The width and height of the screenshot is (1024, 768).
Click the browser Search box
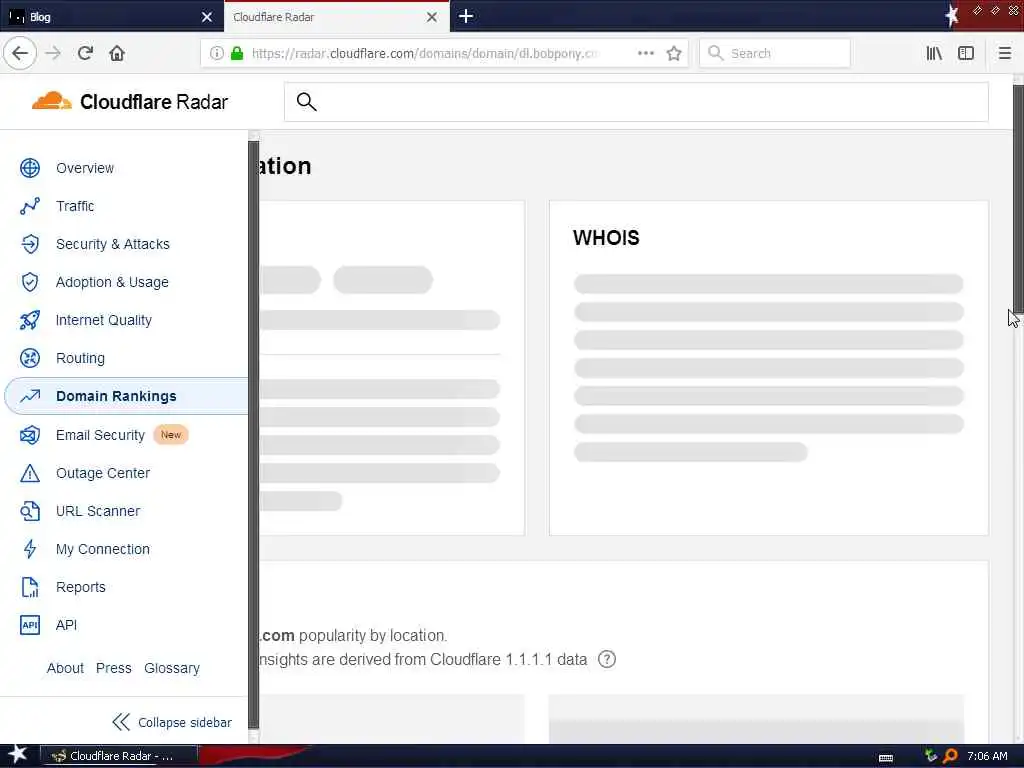pos(775,53)
